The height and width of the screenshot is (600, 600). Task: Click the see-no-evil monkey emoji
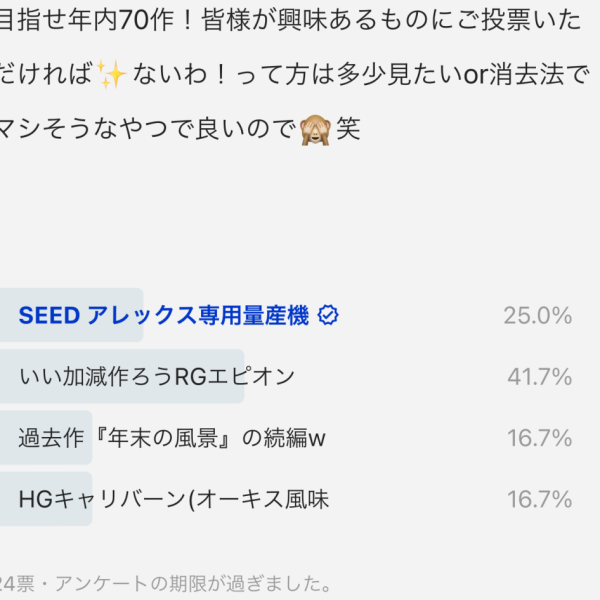point(316,131)
